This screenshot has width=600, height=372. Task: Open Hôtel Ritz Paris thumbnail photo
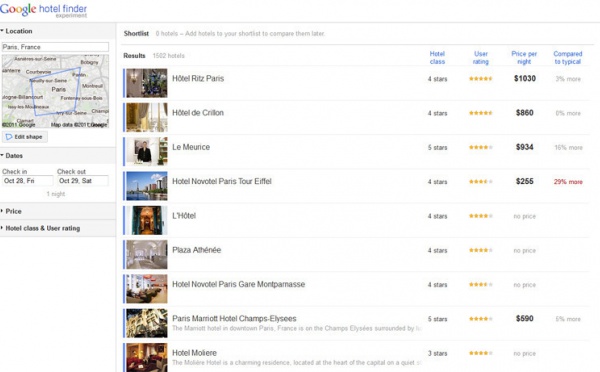click(x=147, y=83)
